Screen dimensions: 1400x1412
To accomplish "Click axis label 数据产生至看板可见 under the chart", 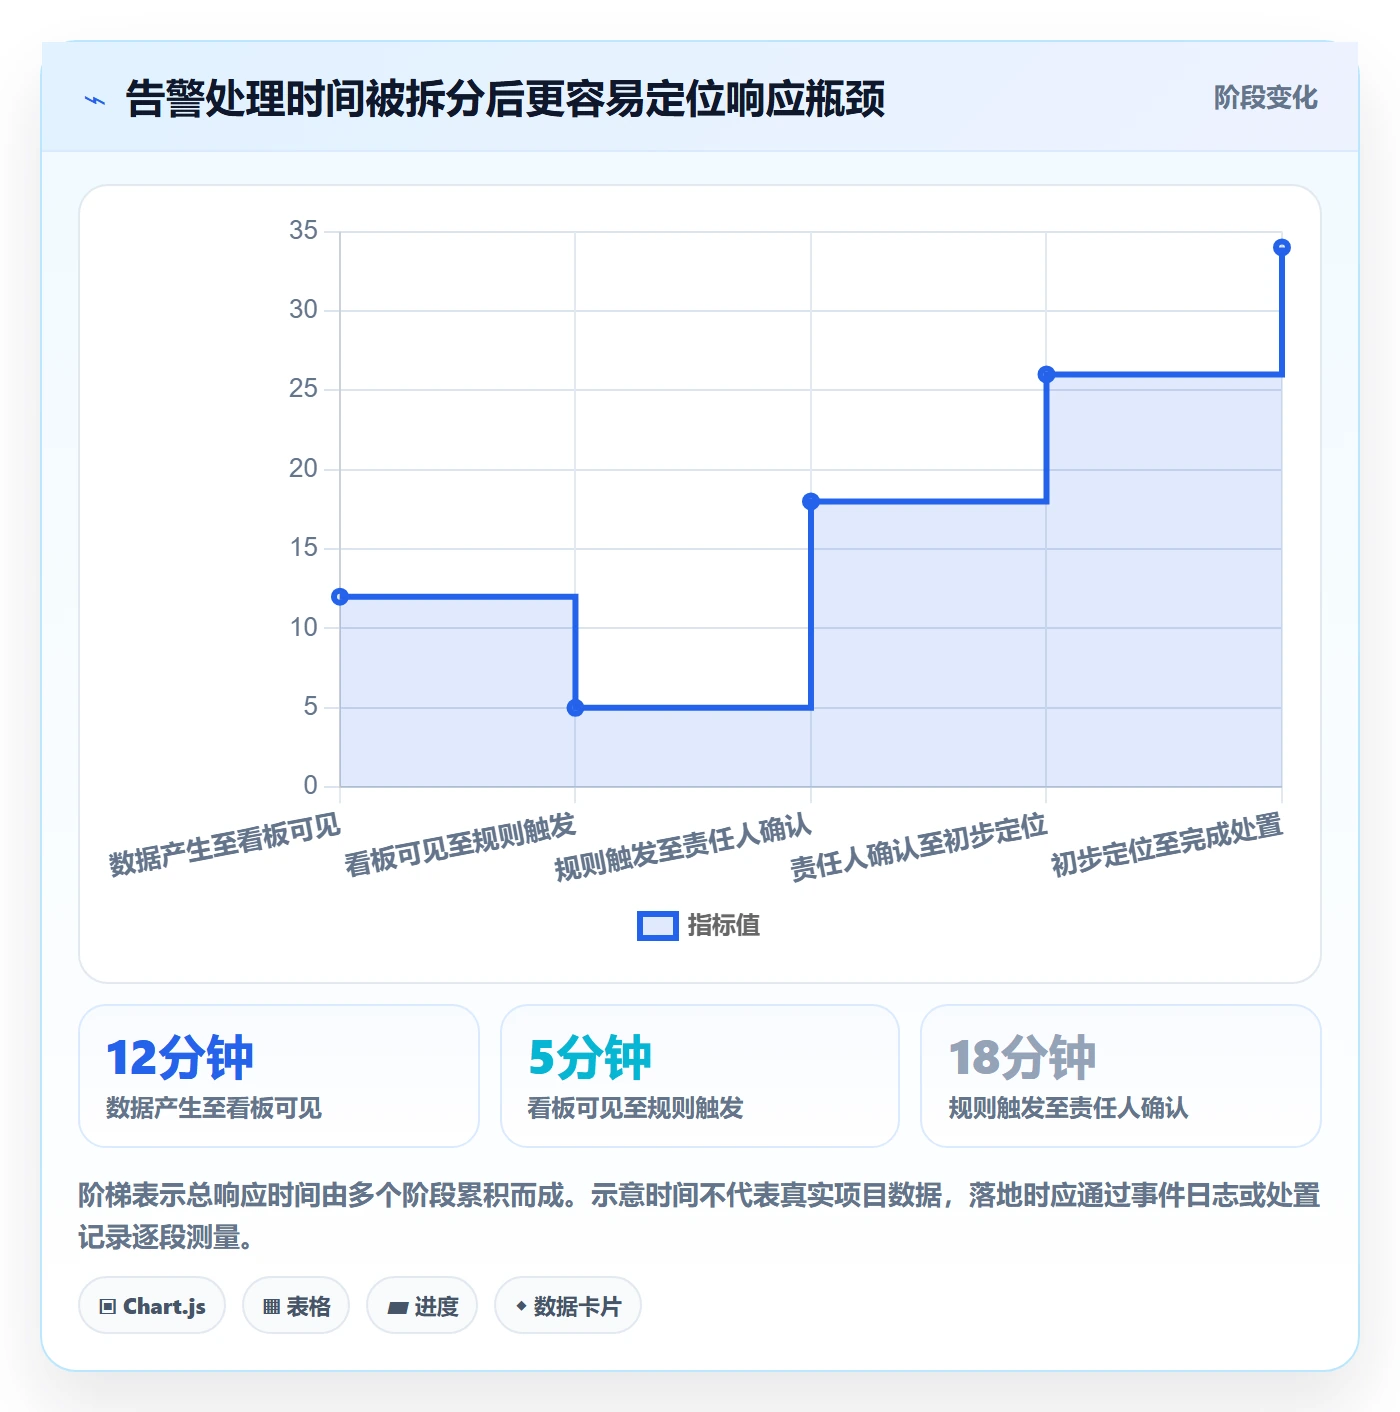I will point(224,845).
